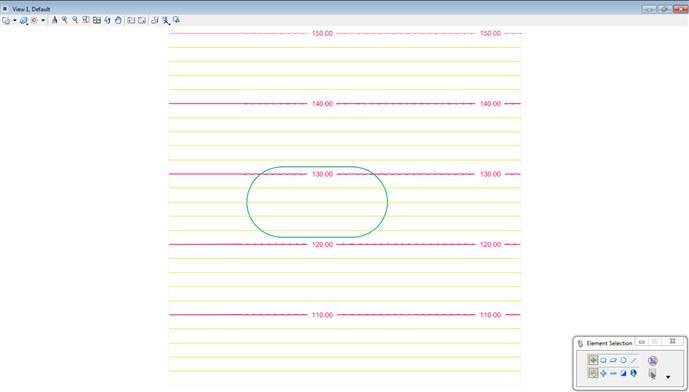The height and width of the screenshot is (392, 689).
Task: Go to View Next
Action: tap(141, 20)
